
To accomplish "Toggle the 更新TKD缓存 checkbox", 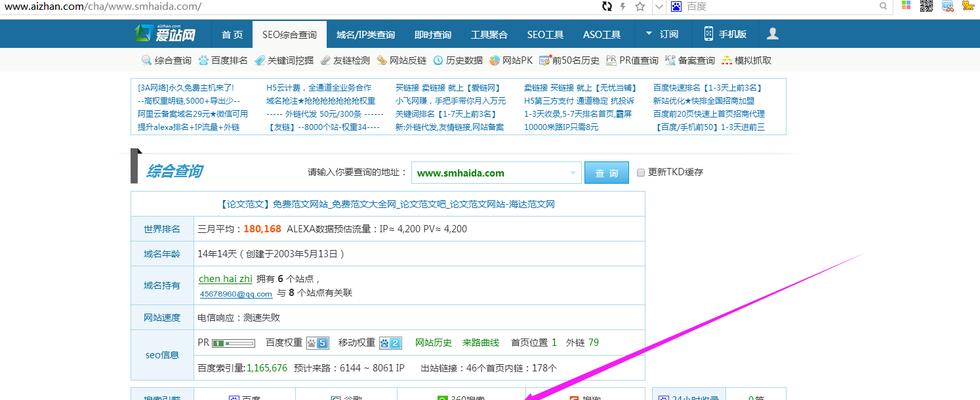I will pos(641,172).
